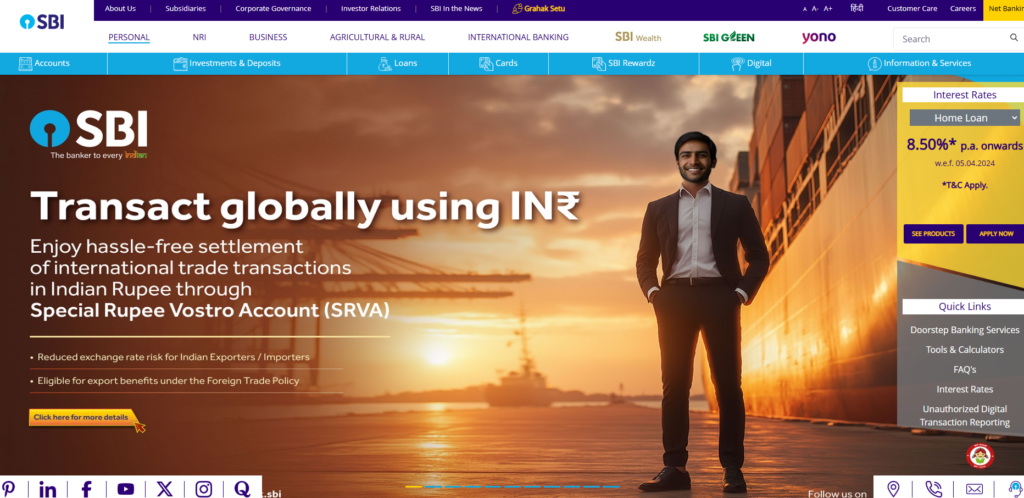
Task: Open FAQ's quick link
Action: point(965,369)
